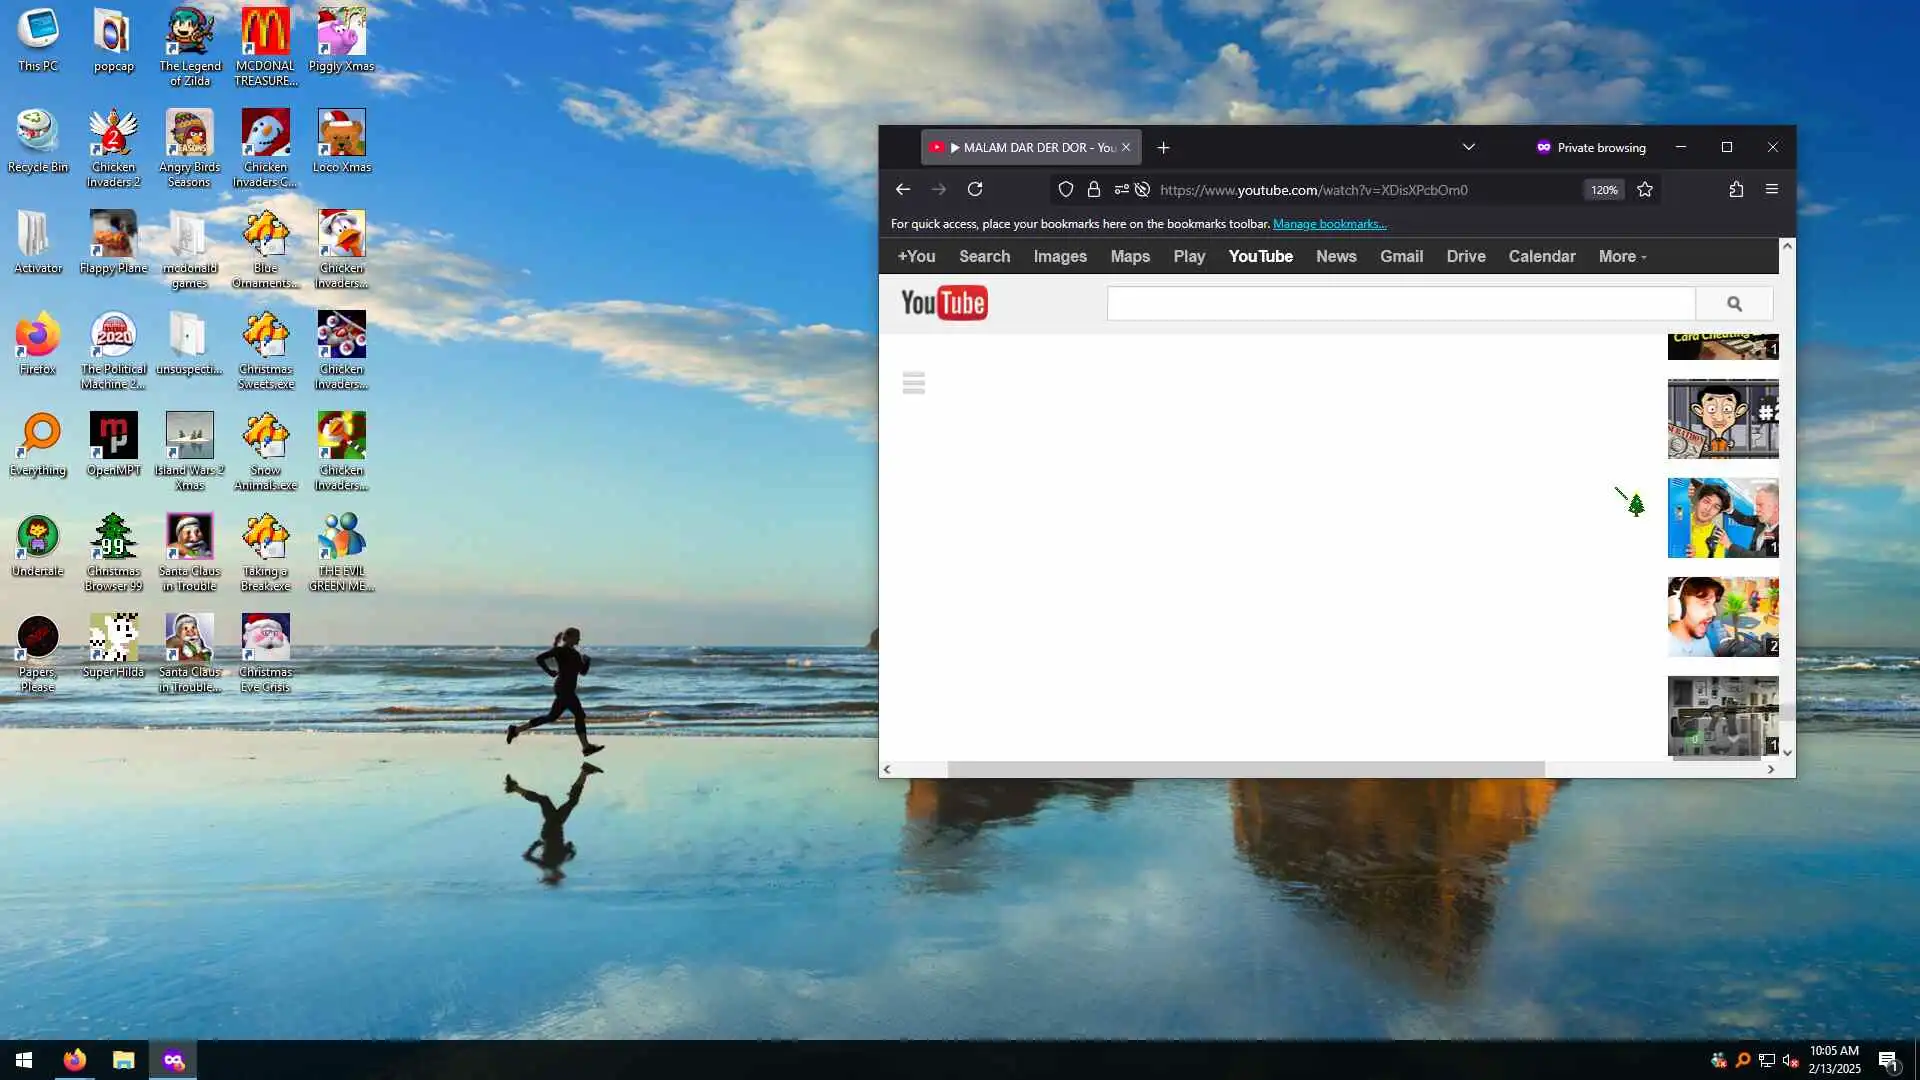1920x1080 pixels.
Task: Select the Gmail item in Google bar
Action: pyautogui.click(x=1401, y=256)
